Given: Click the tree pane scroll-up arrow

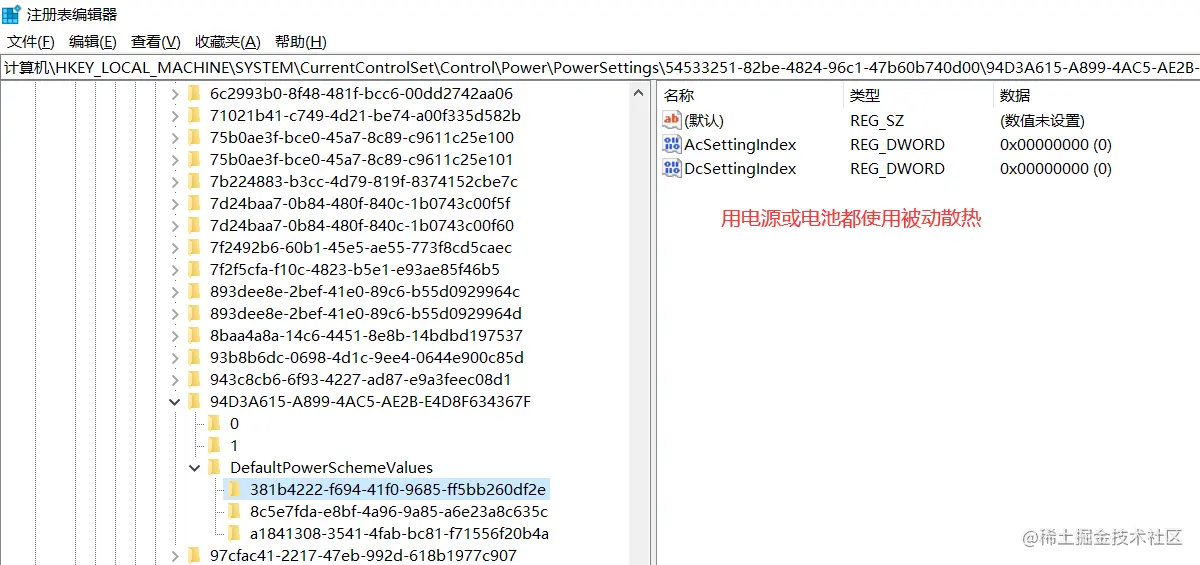Looking at the screenshot, I should 638,93.
